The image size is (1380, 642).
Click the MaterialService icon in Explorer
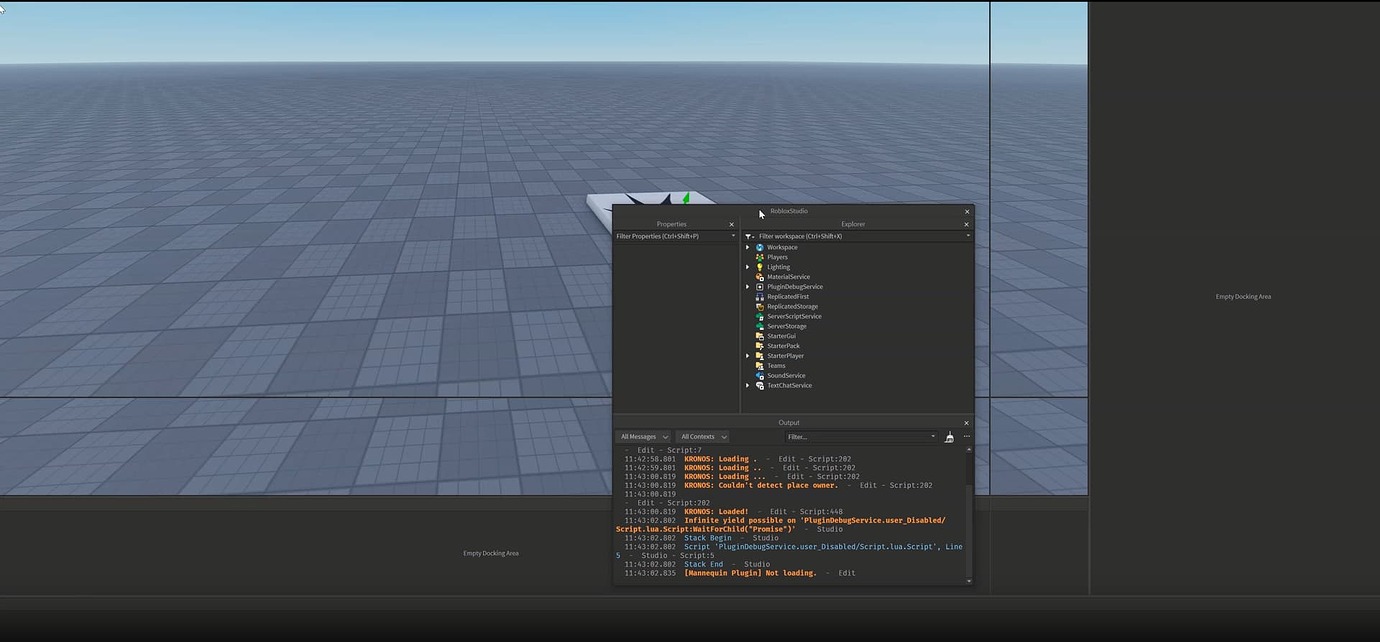click(760, 277)
